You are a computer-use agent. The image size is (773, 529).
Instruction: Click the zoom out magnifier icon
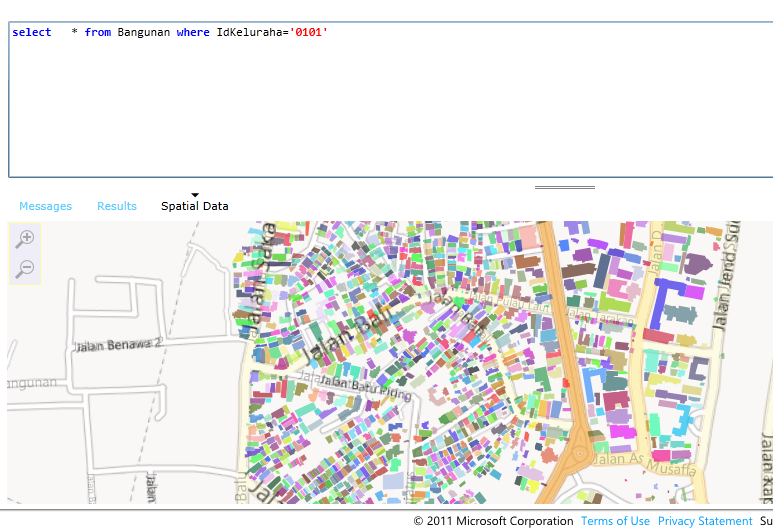point(25,268)
